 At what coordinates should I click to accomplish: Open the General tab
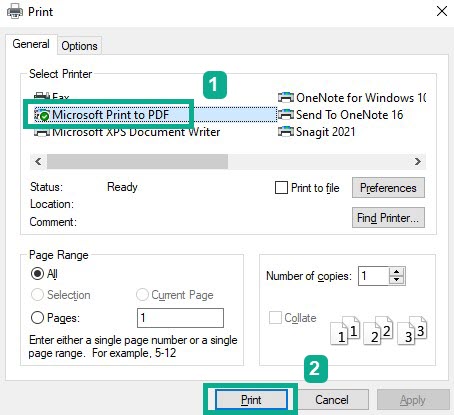(31, 44)
